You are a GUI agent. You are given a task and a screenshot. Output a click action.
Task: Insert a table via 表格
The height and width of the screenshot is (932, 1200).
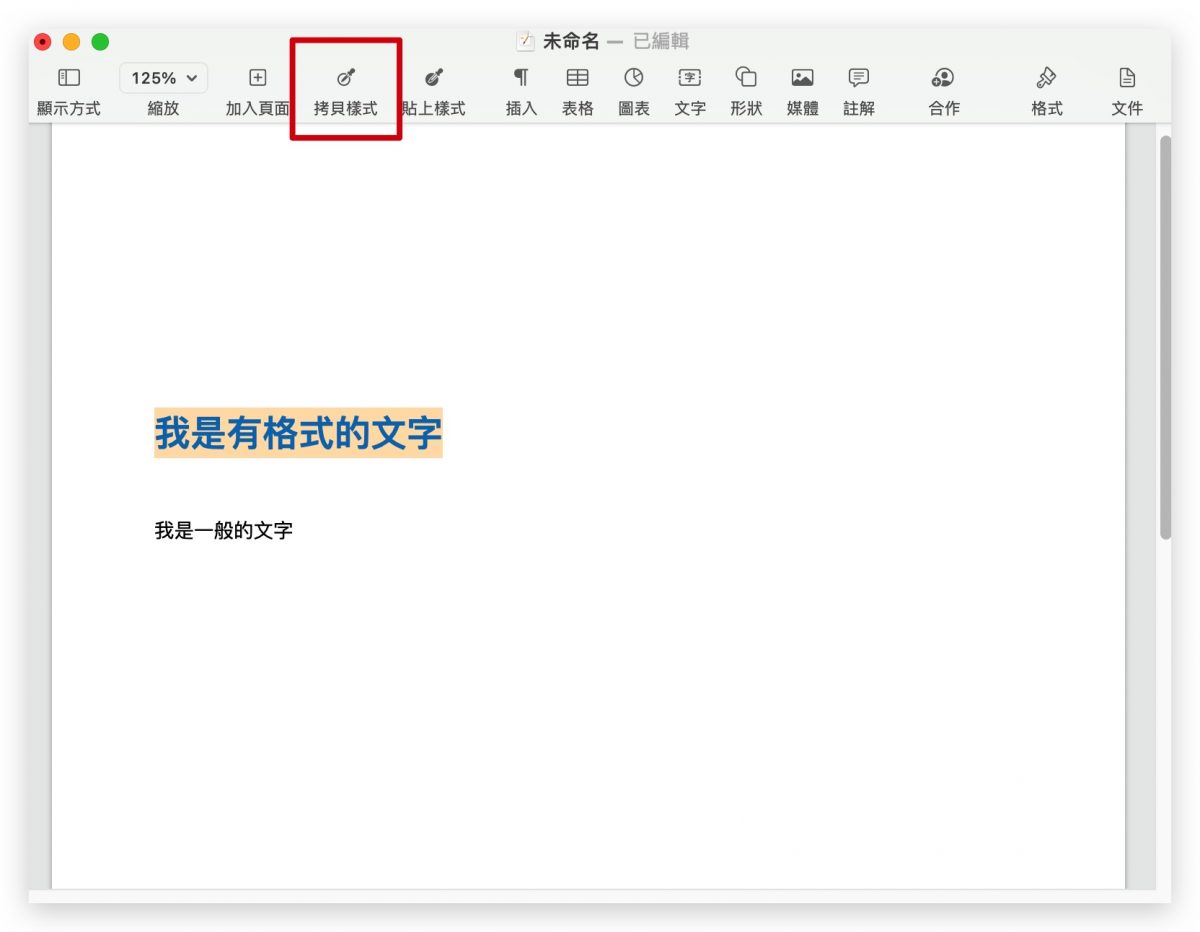[577, 91]
